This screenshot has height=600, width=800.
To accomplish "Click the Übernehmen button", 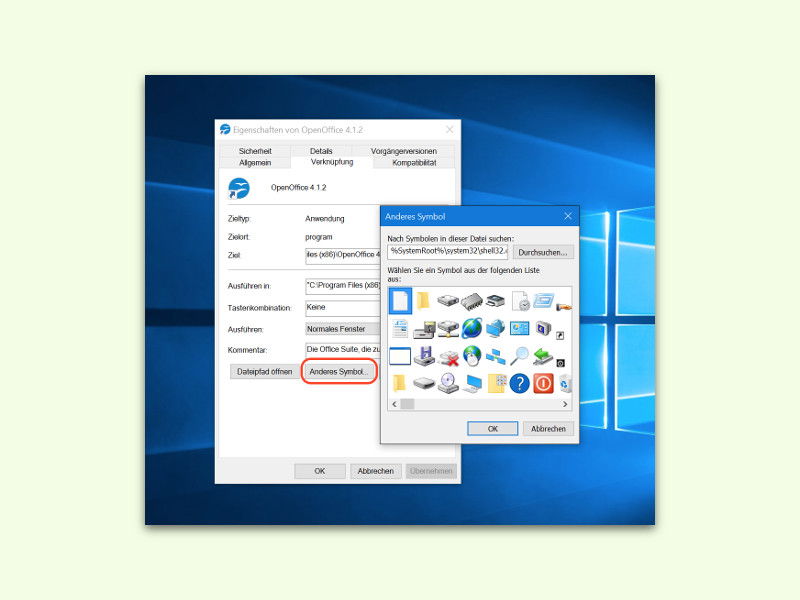I will tap(431, 471).
